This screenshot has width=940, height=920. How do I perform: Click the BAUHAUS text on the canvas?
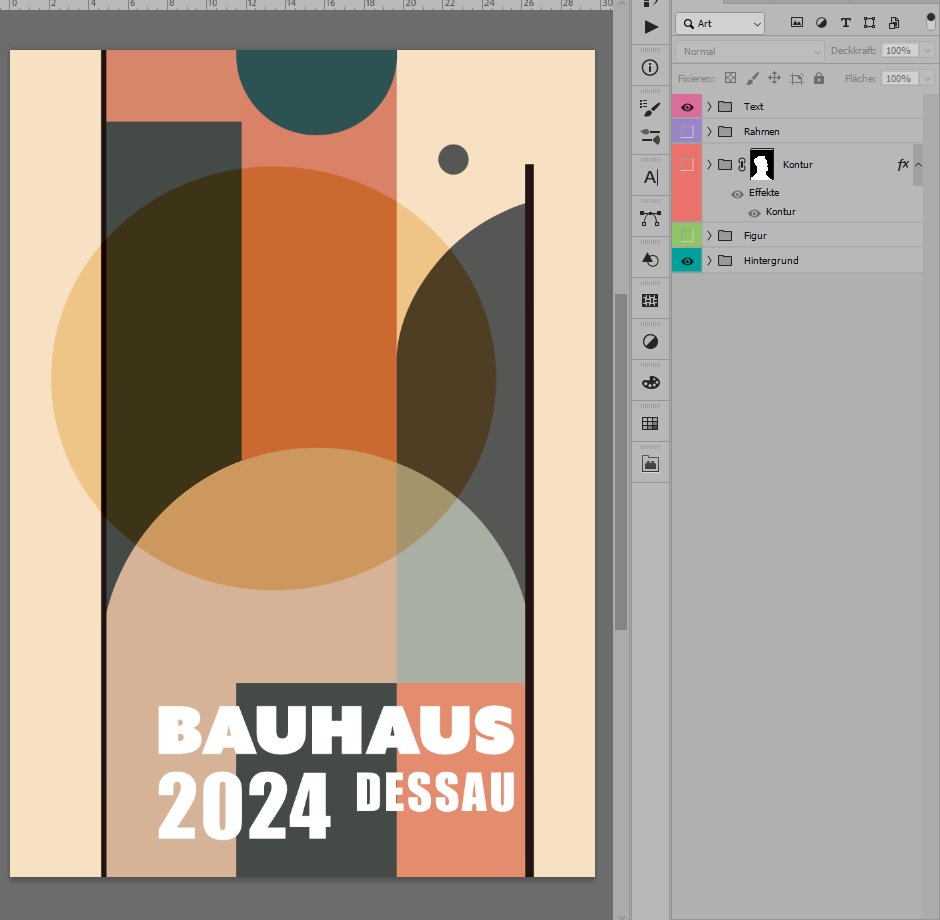(x=336, y=730)
